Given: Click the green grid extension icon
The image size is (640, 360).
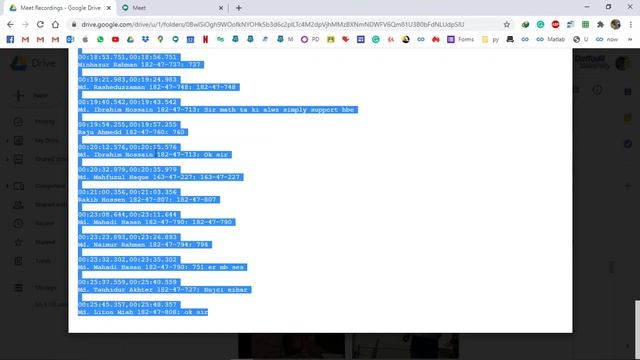Looking at the screenshot, I should point(585,24).
